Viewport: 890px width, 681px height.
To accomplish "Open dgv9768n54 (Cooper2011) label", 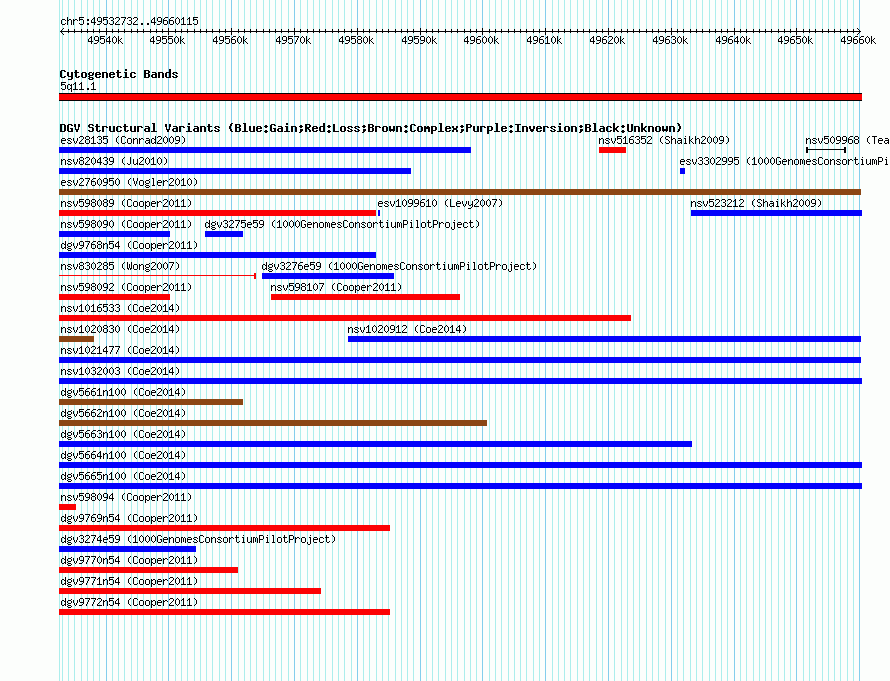I will pyautogui.click(x=129, y=245).
